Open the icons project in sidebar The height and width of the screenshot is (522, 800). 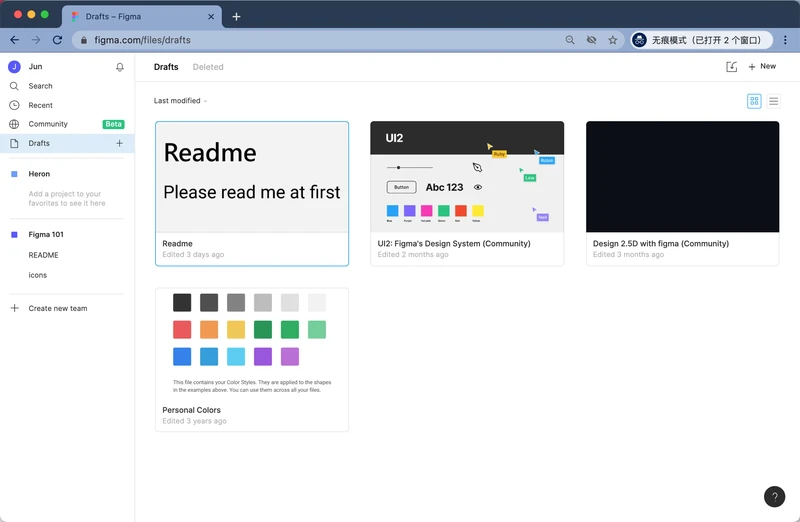pyautogui.click(x=38, y=275)
